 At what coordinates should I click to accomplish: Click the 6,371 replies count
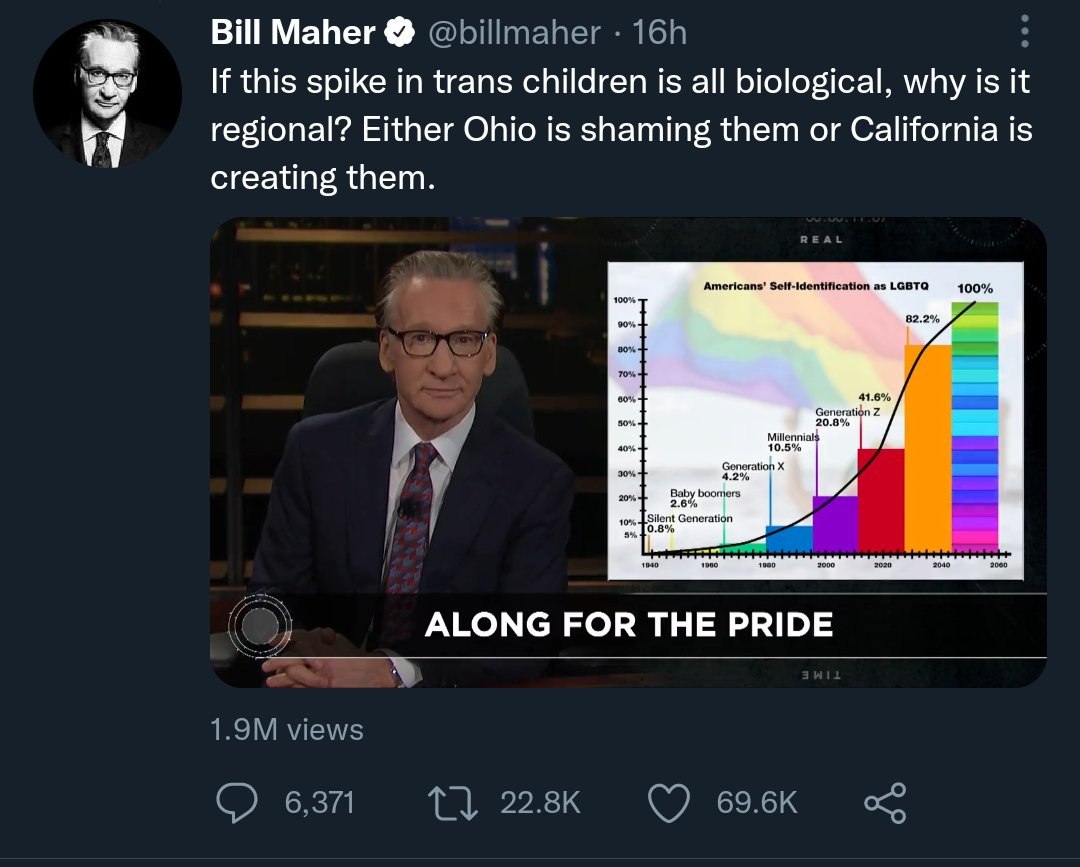(320, 802)
